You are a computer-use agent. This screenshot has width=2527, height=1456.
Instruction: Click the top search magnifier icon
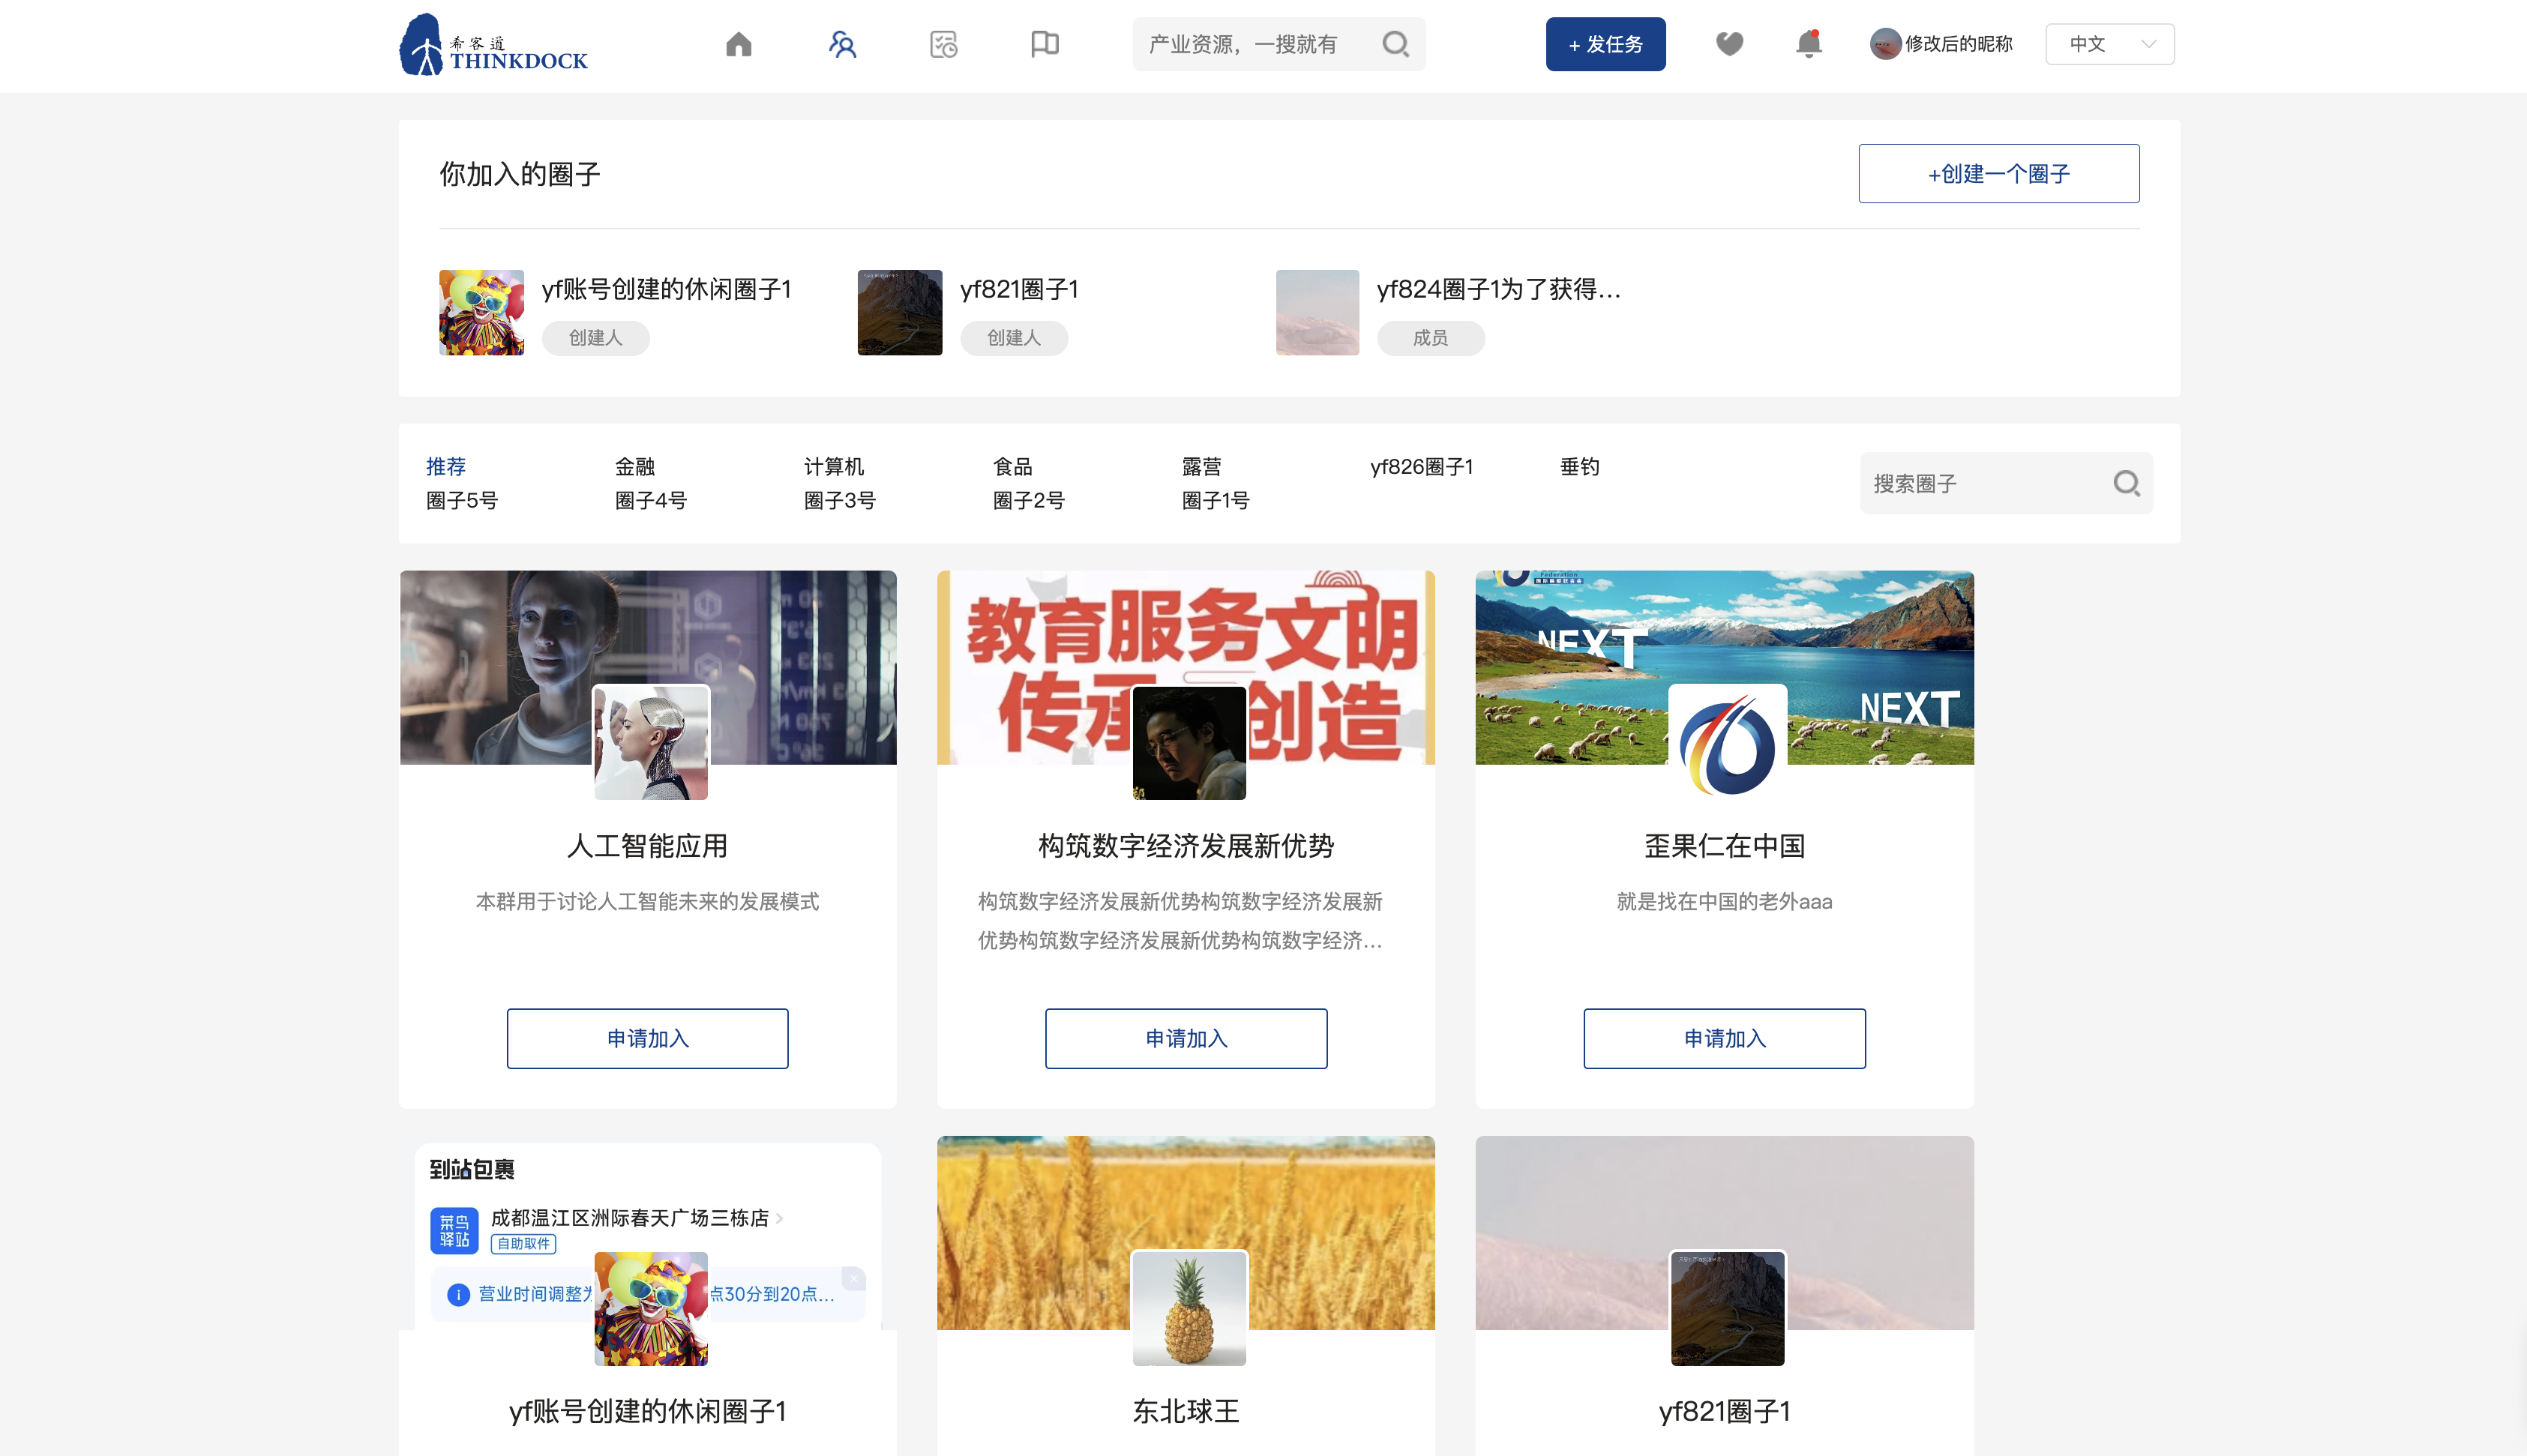(1395, 44)
